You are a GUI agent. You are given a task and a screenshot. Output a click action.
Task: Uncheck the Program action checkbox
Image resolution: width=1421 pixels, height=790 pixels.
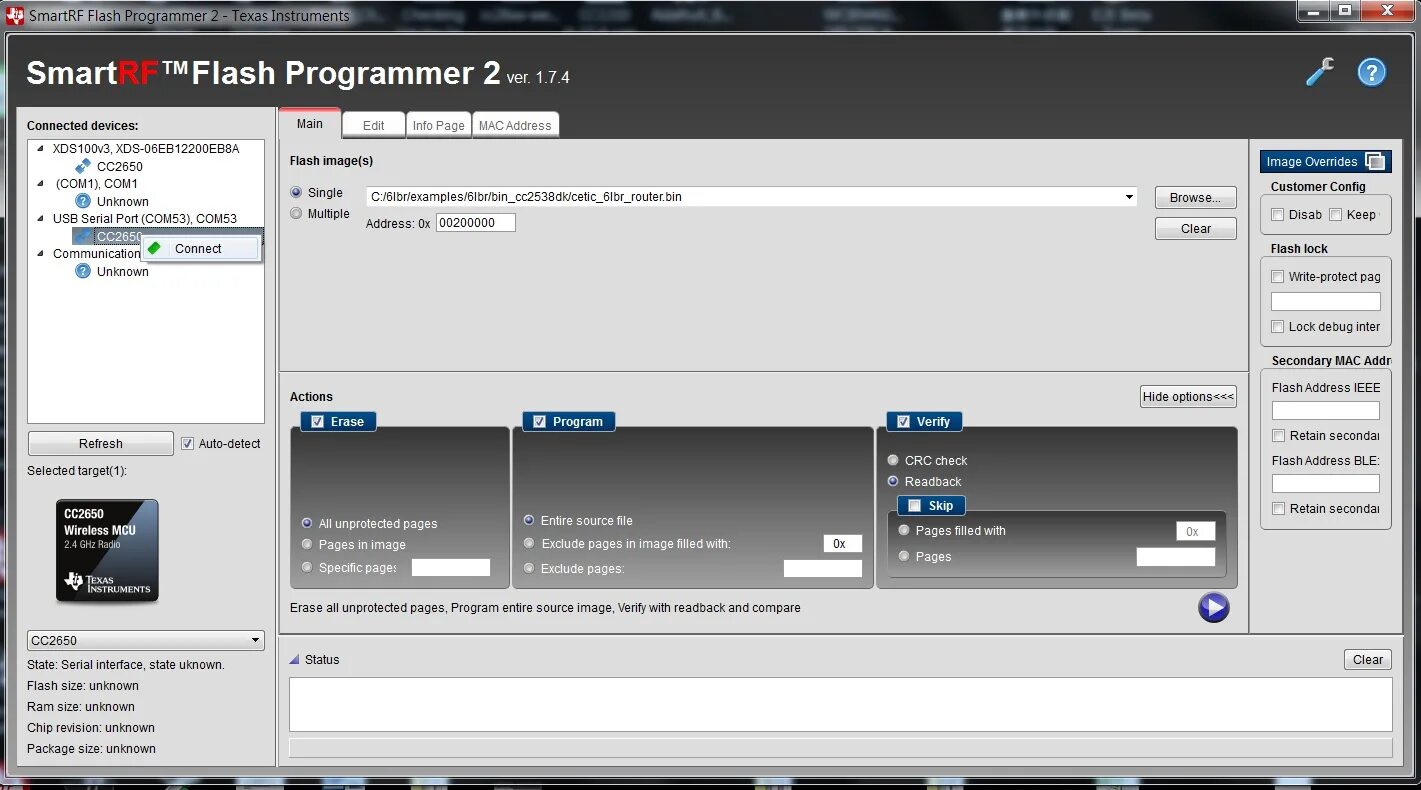[x=540, y=421]
